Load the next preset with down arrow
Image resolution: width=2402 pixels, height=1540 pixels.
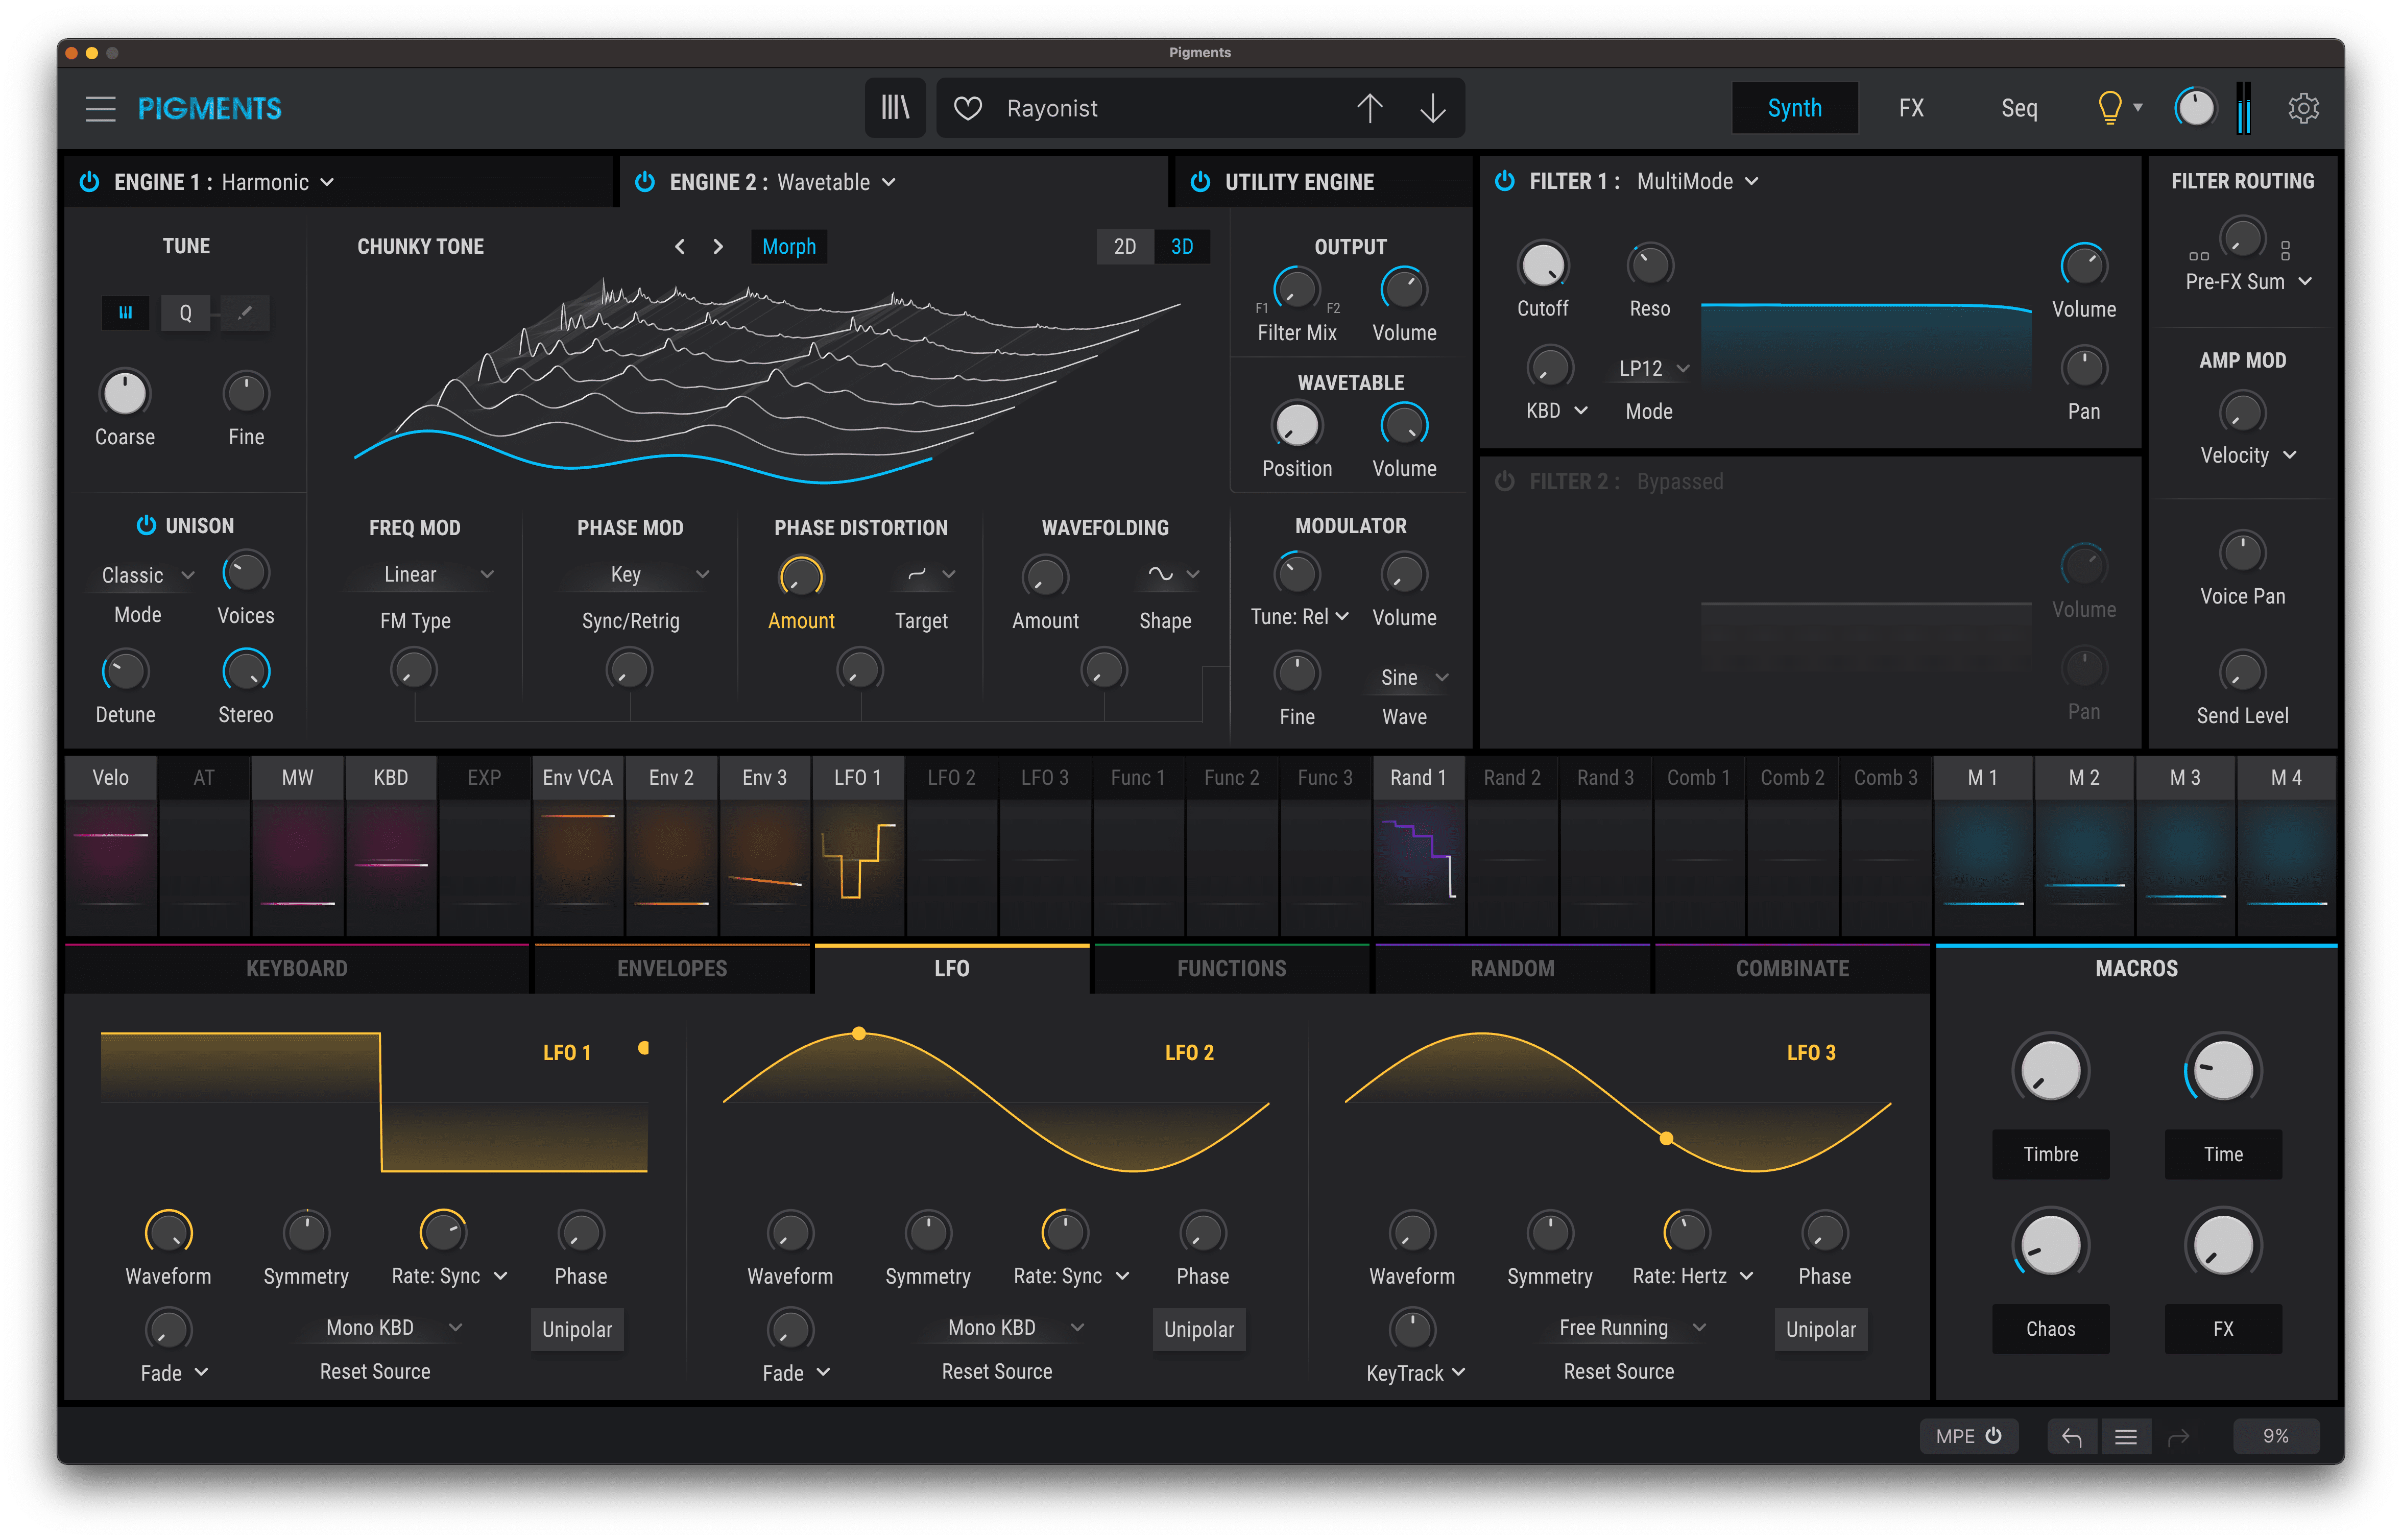1432,108
